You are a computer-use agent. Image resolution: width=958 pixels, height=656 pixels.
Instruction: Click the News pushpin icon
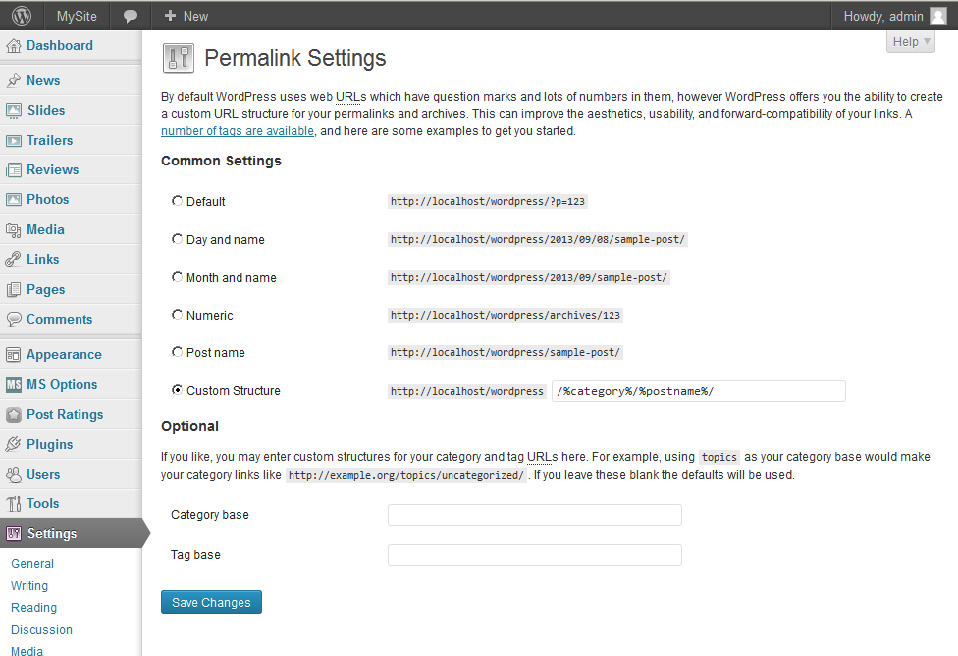(14, 81)
